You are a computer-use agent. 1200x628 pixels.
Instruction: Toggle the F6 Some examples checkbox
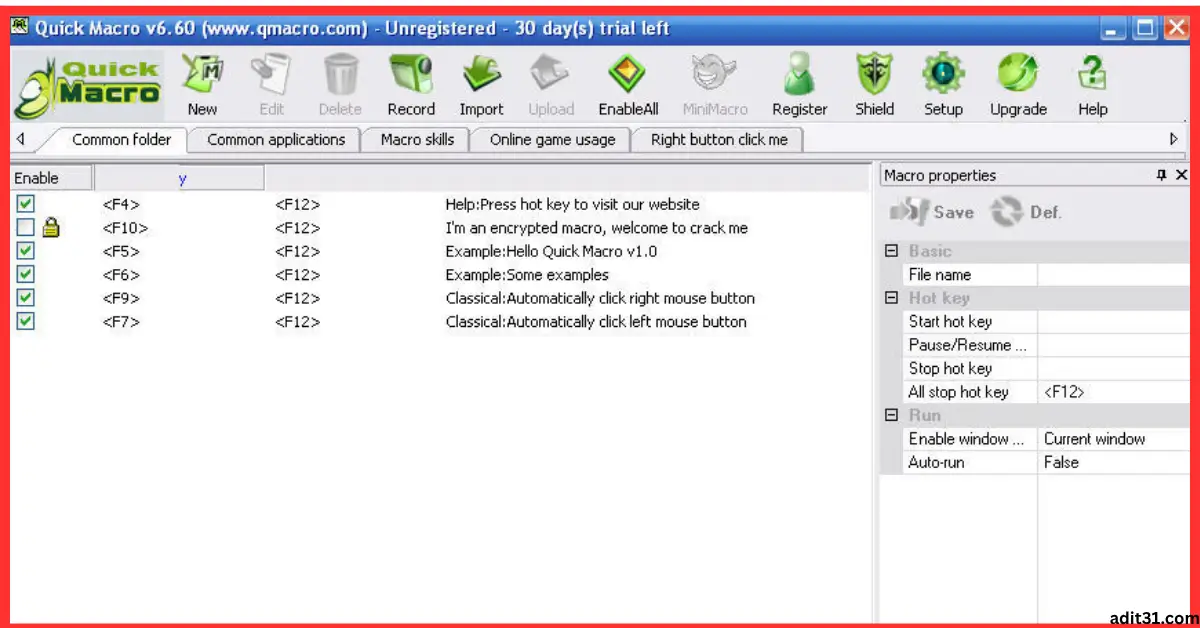tap(26, 274)
